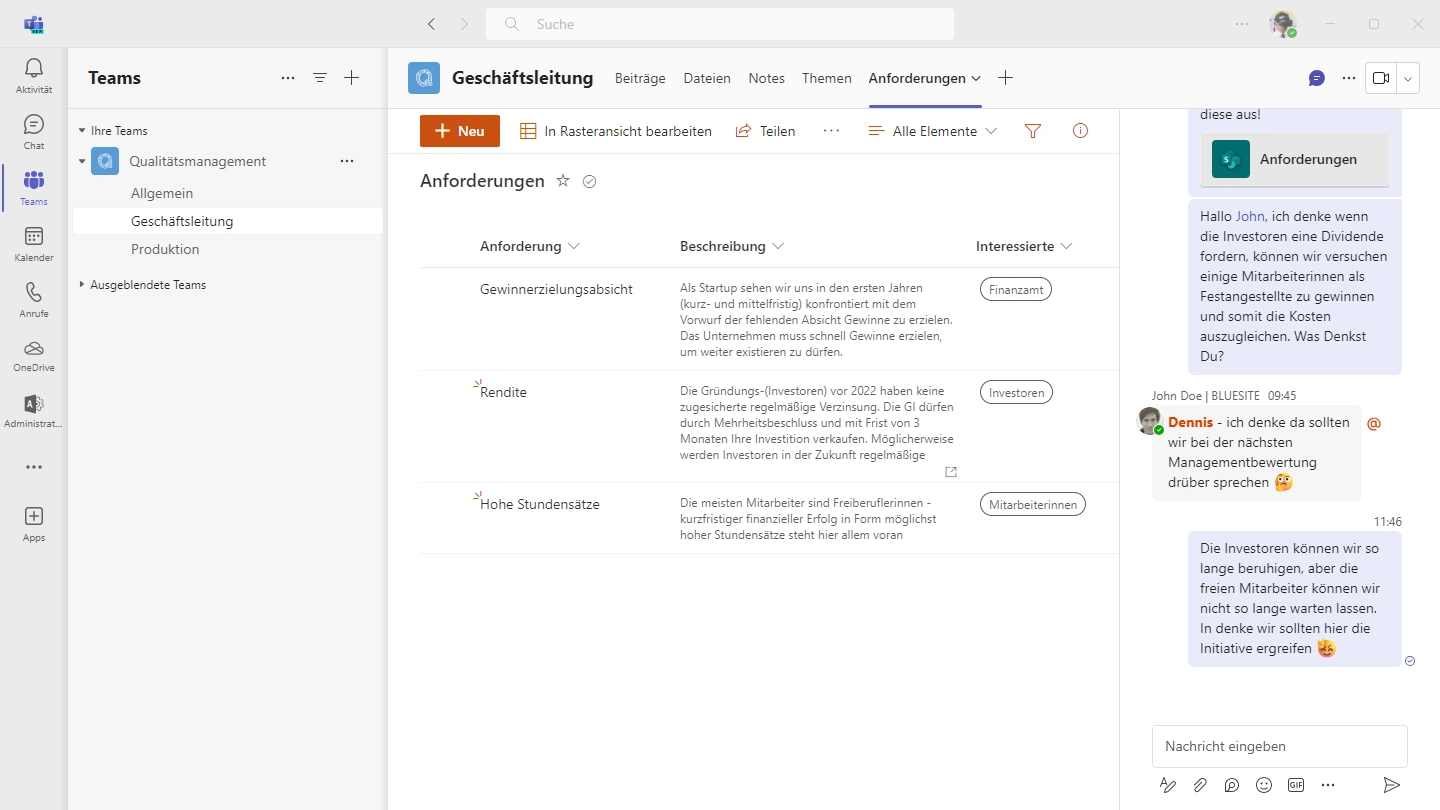Switch to the Dateien tab
Screen dimensions: 1440x810
tap(707, 78)
